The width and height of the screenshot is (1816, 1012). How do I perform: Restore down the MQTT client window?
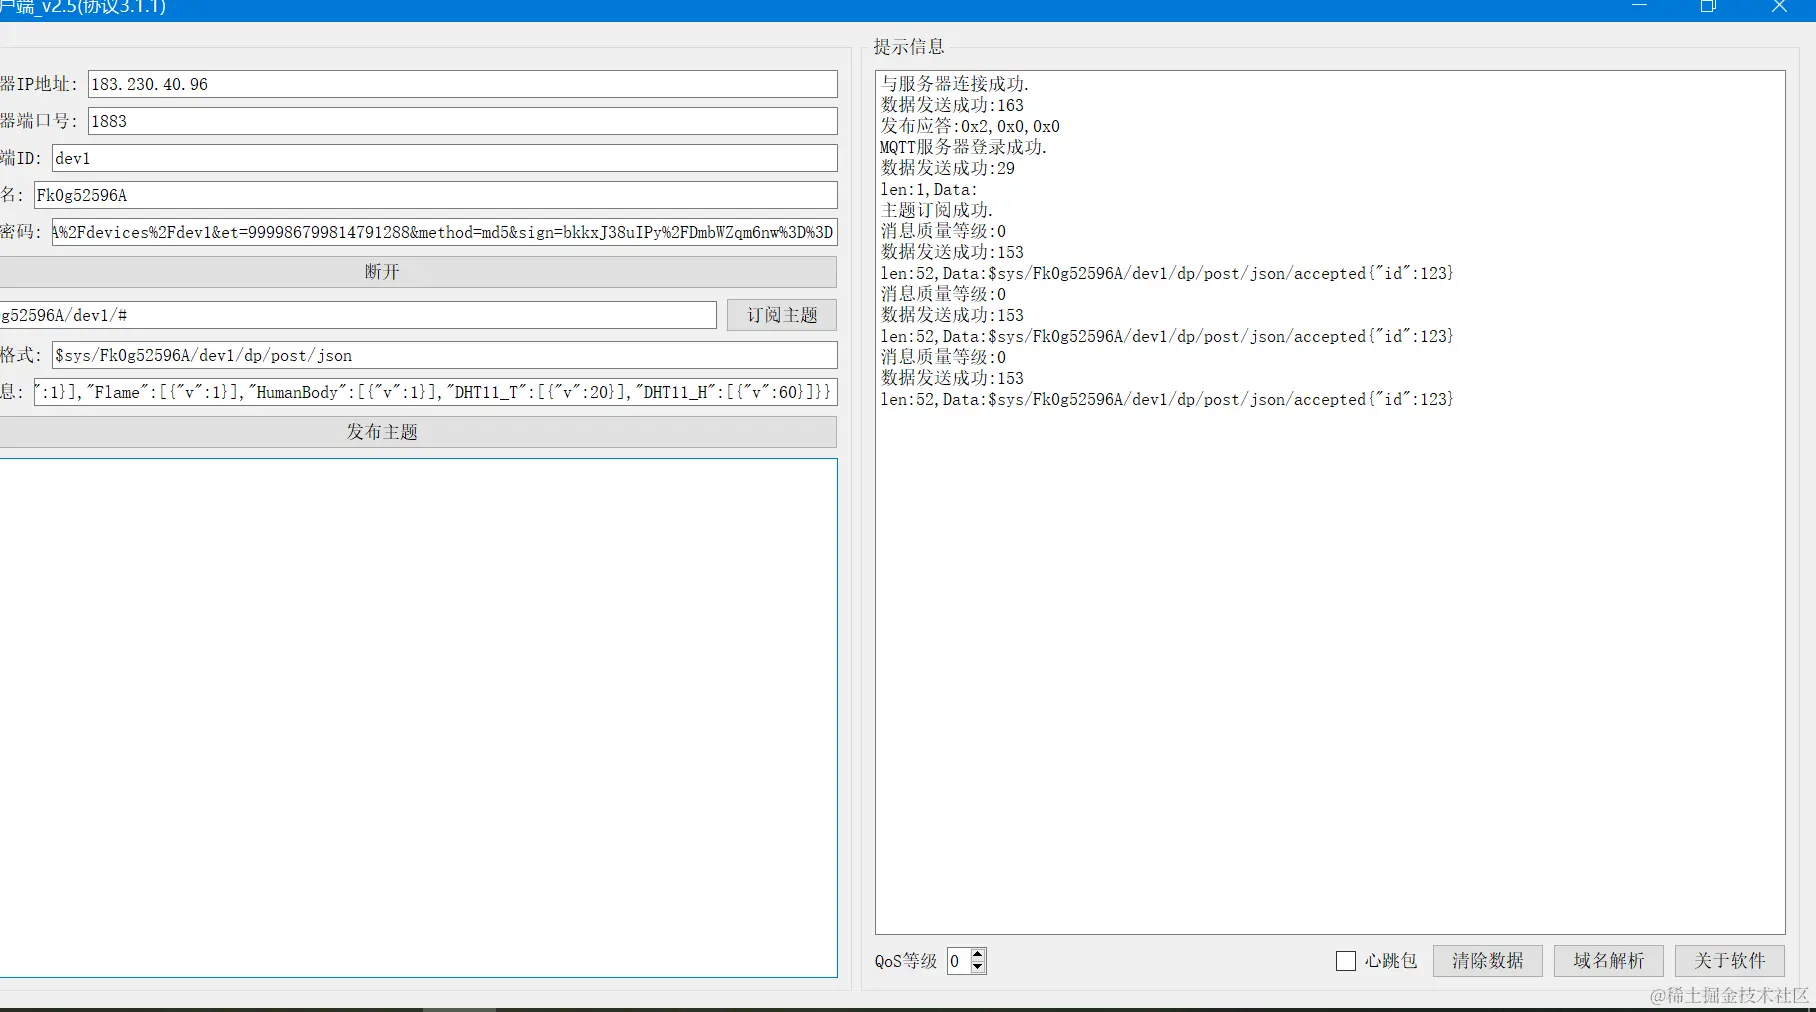coord(1708,7)
